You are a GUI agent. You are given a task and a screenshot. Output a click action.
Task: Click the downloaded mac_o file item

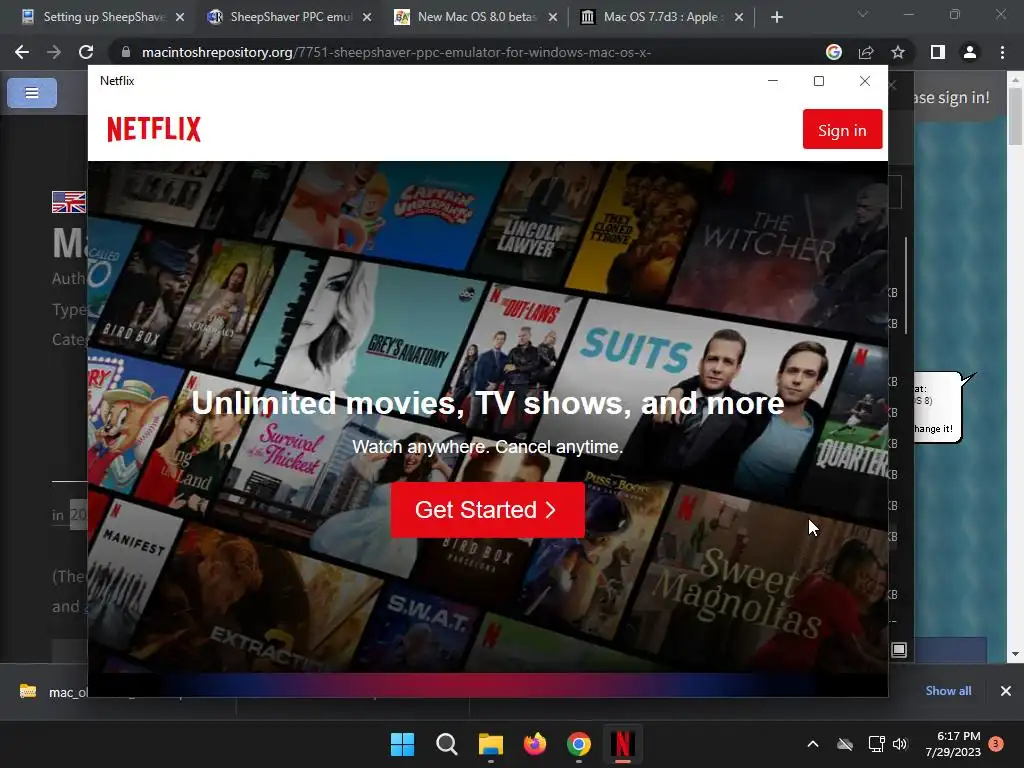[x=52, y=692]
